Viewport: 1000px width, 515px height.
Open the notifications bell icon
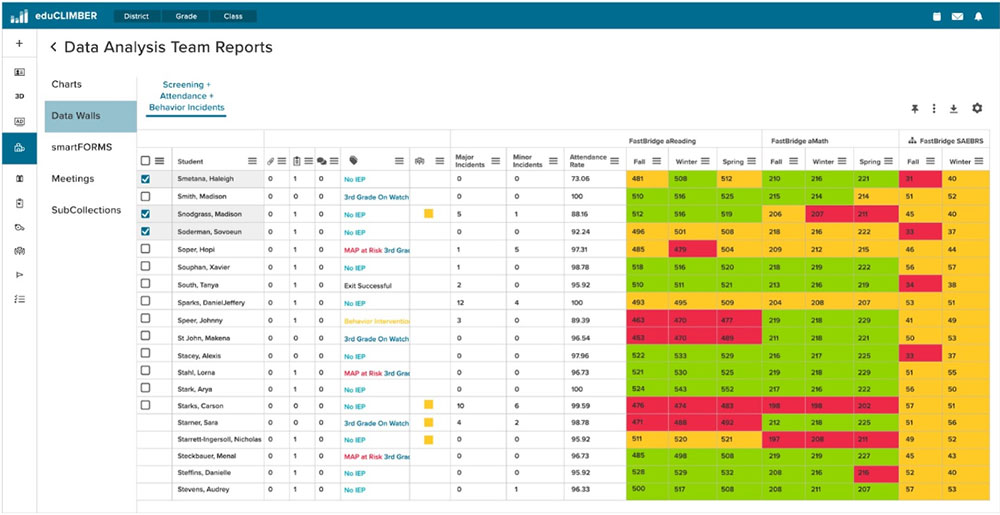click(978, 16)
